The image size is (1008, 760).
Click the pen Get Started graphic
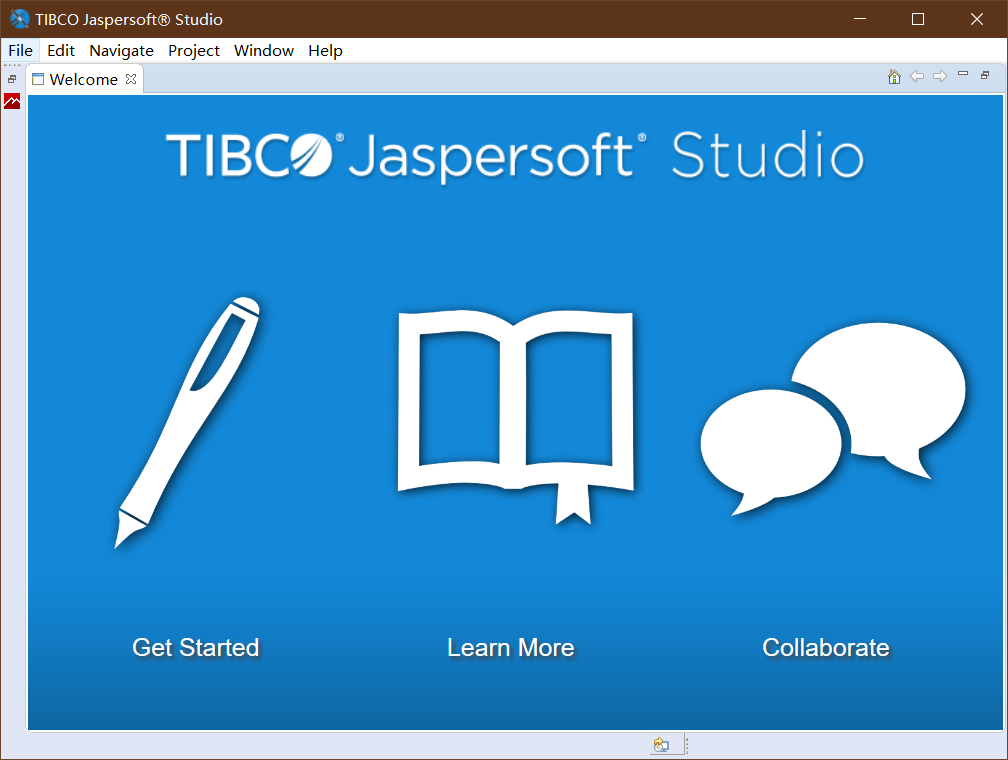coord(185,420)
